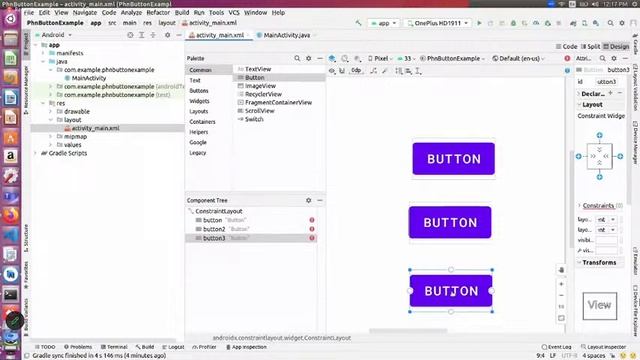
Task: Search attributes with the magnifier icon
Action: point(602,58)
